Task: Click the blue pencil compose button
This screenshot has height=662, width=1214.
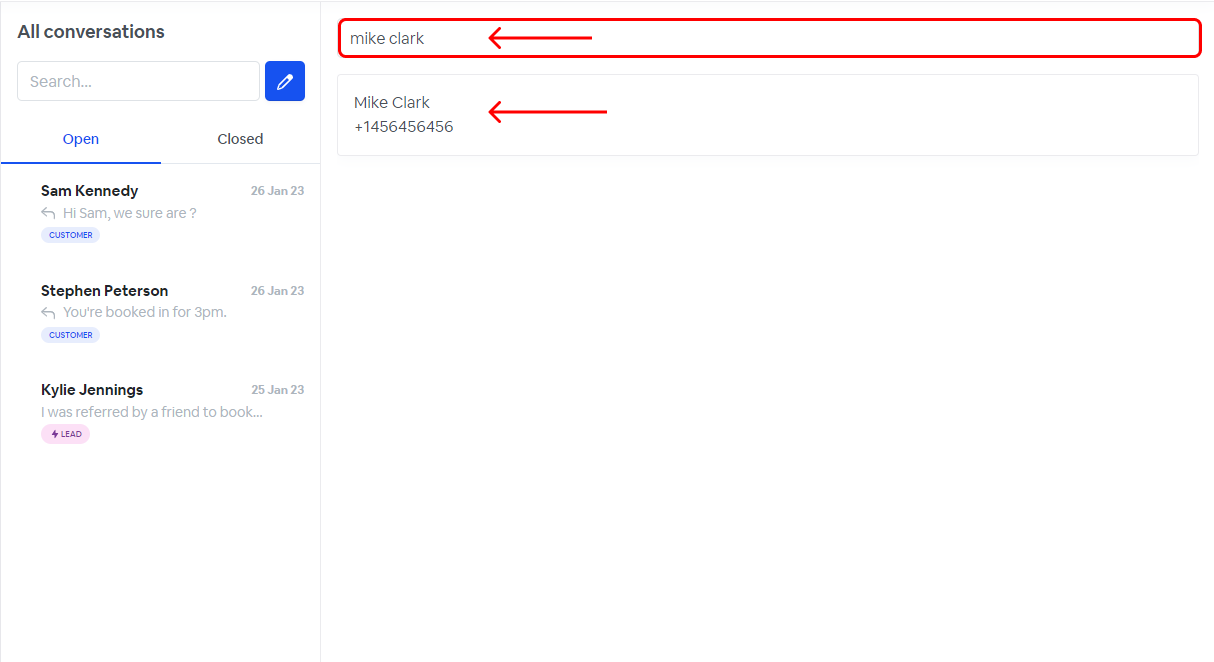Action: (x=285, y=81)
